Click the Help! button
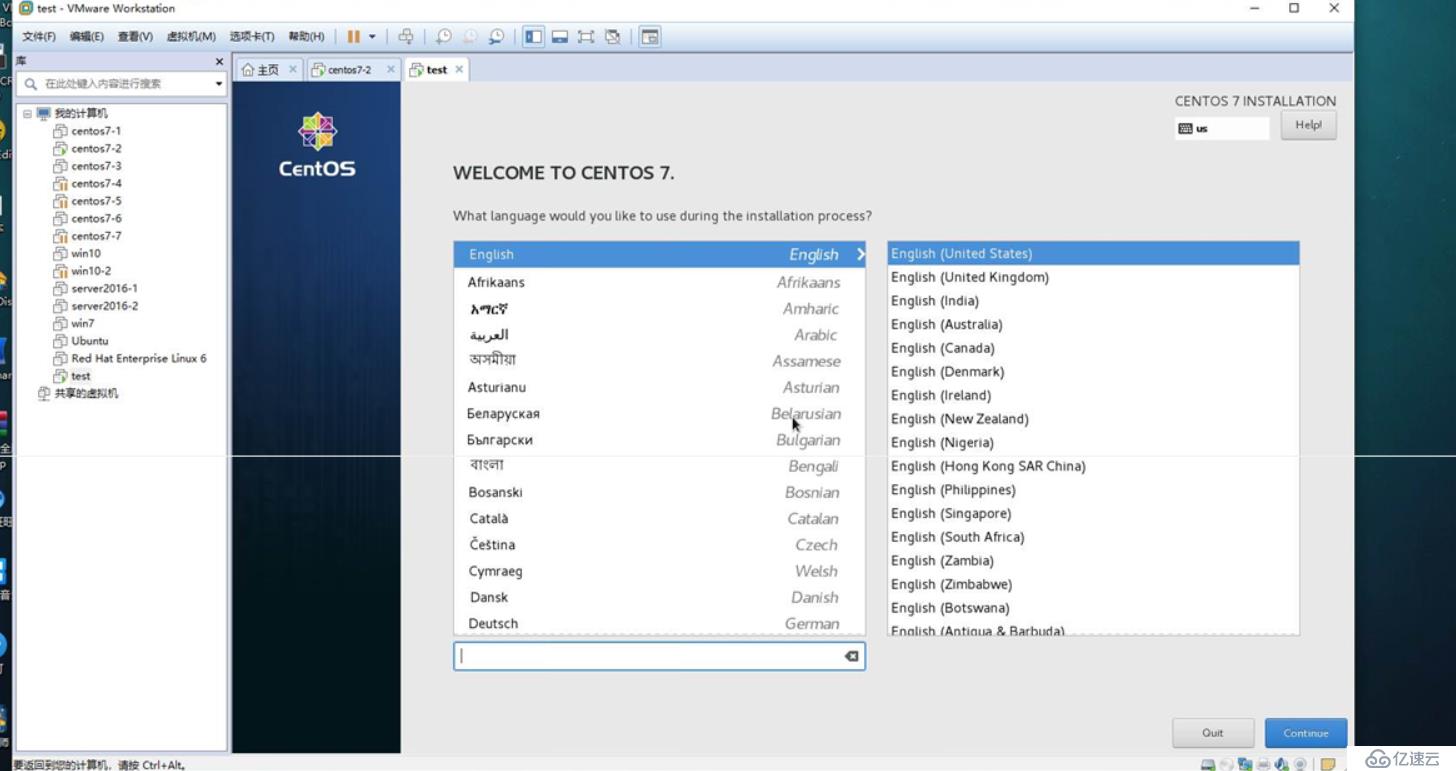This screenshot has height=771, width=1456. click(1308, 125)
